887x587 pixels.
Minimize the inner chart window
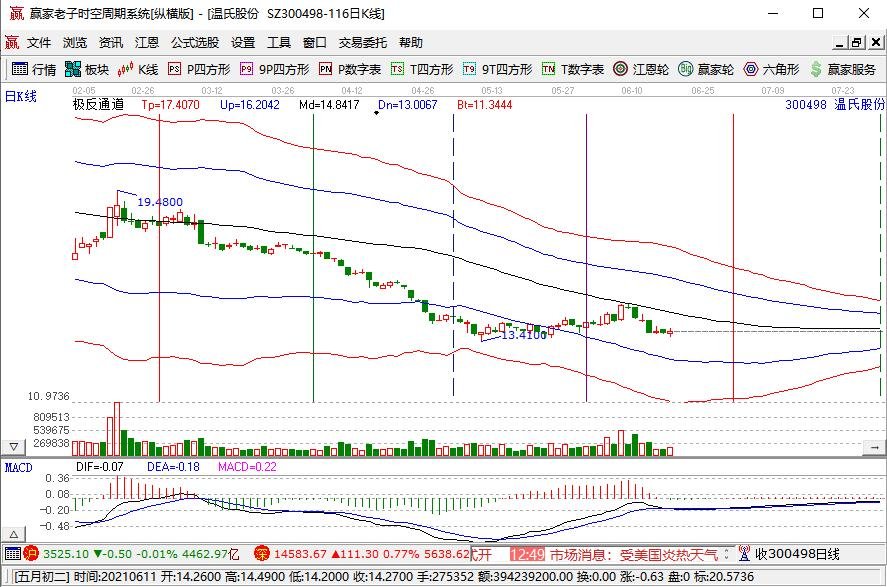pos(841,42)
